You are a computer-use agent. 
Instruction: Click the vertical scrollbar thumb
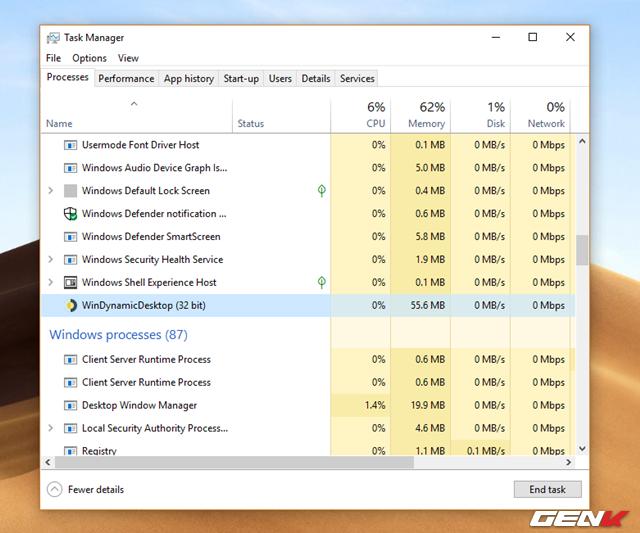pyautogui.click(x=582, y=250)
